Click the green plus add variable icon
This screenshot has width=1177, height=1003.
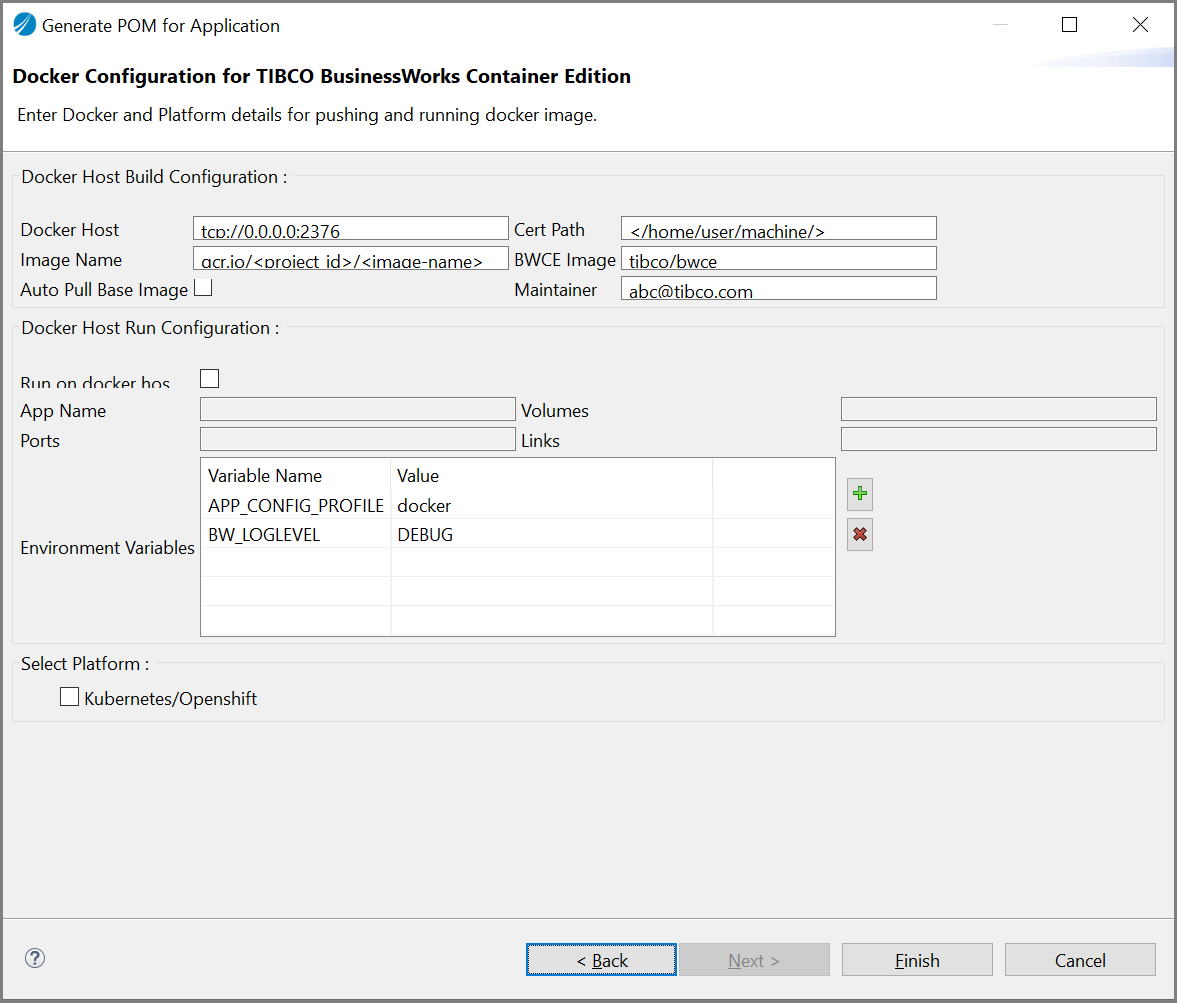tap(859, 494)
